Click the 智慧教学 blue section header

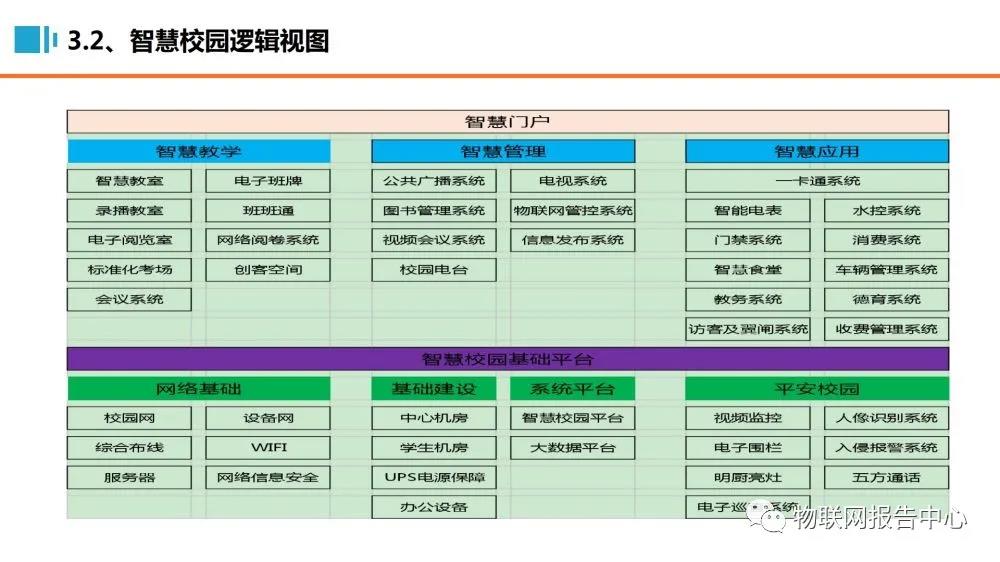pos(198,152)
